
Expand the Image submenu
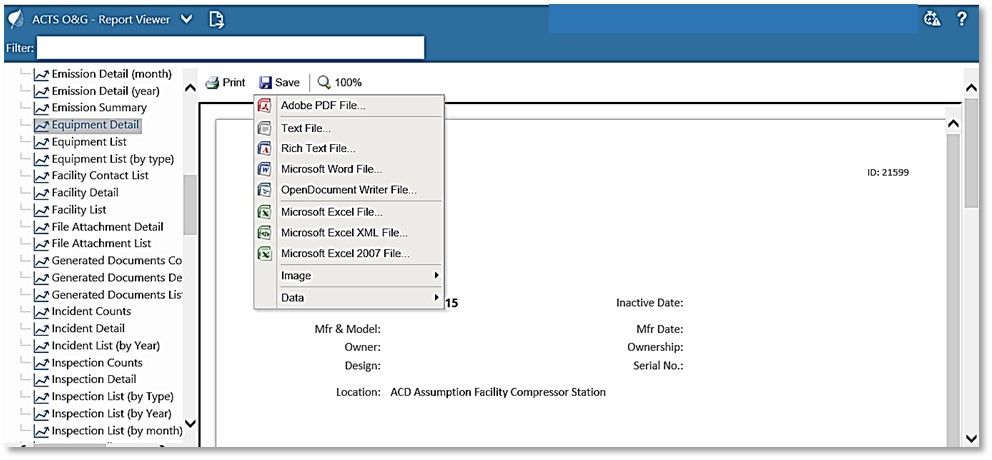[349, 276]
